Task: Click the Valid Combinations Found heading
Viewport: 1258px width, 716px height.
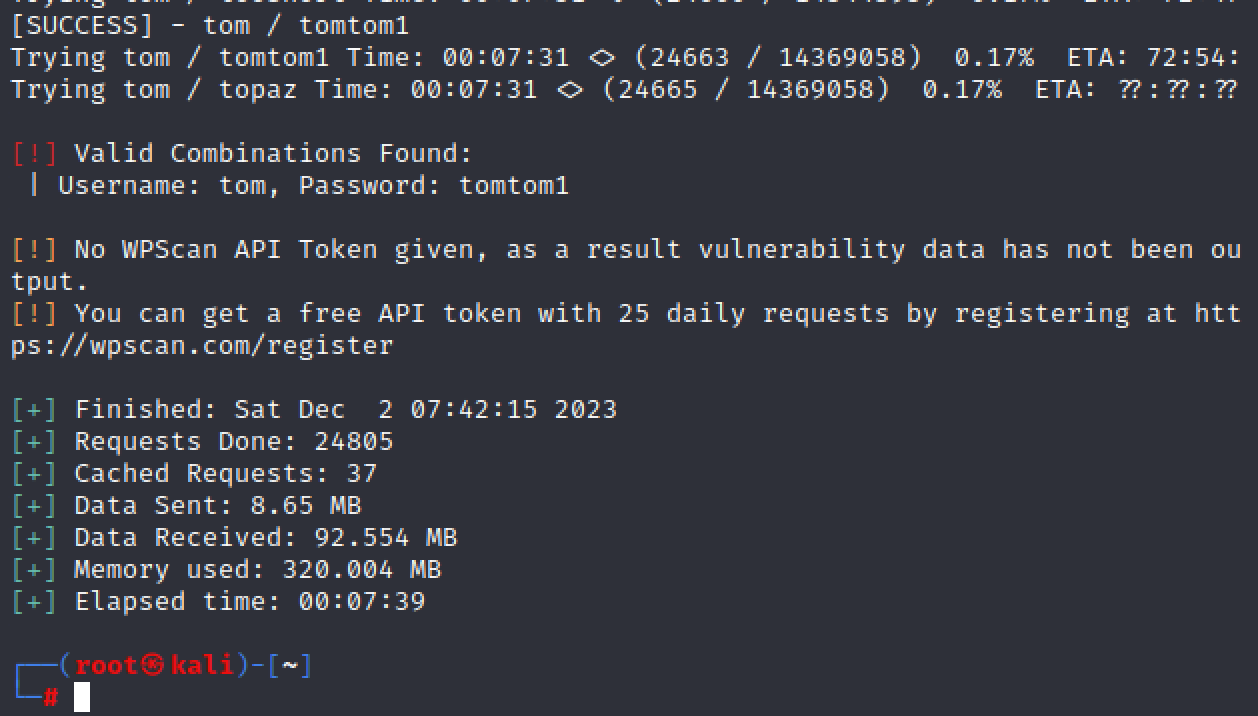Action: pos(273,153)
